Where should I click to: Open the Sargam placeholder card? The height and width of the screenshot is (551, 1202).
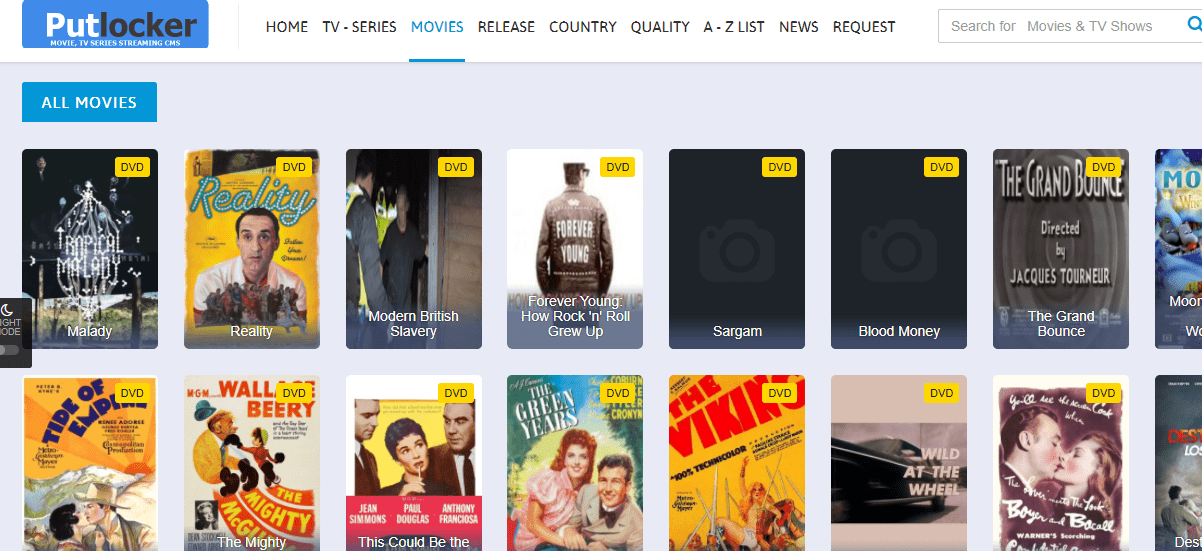click(x=737, y=249)
